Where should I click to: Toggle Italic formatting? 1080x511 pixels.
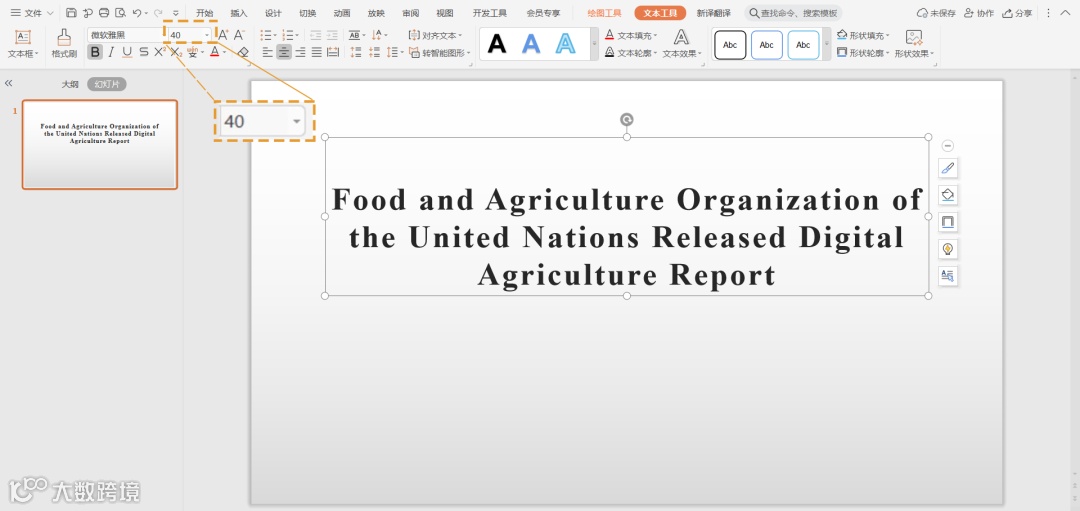pos(111,52)
